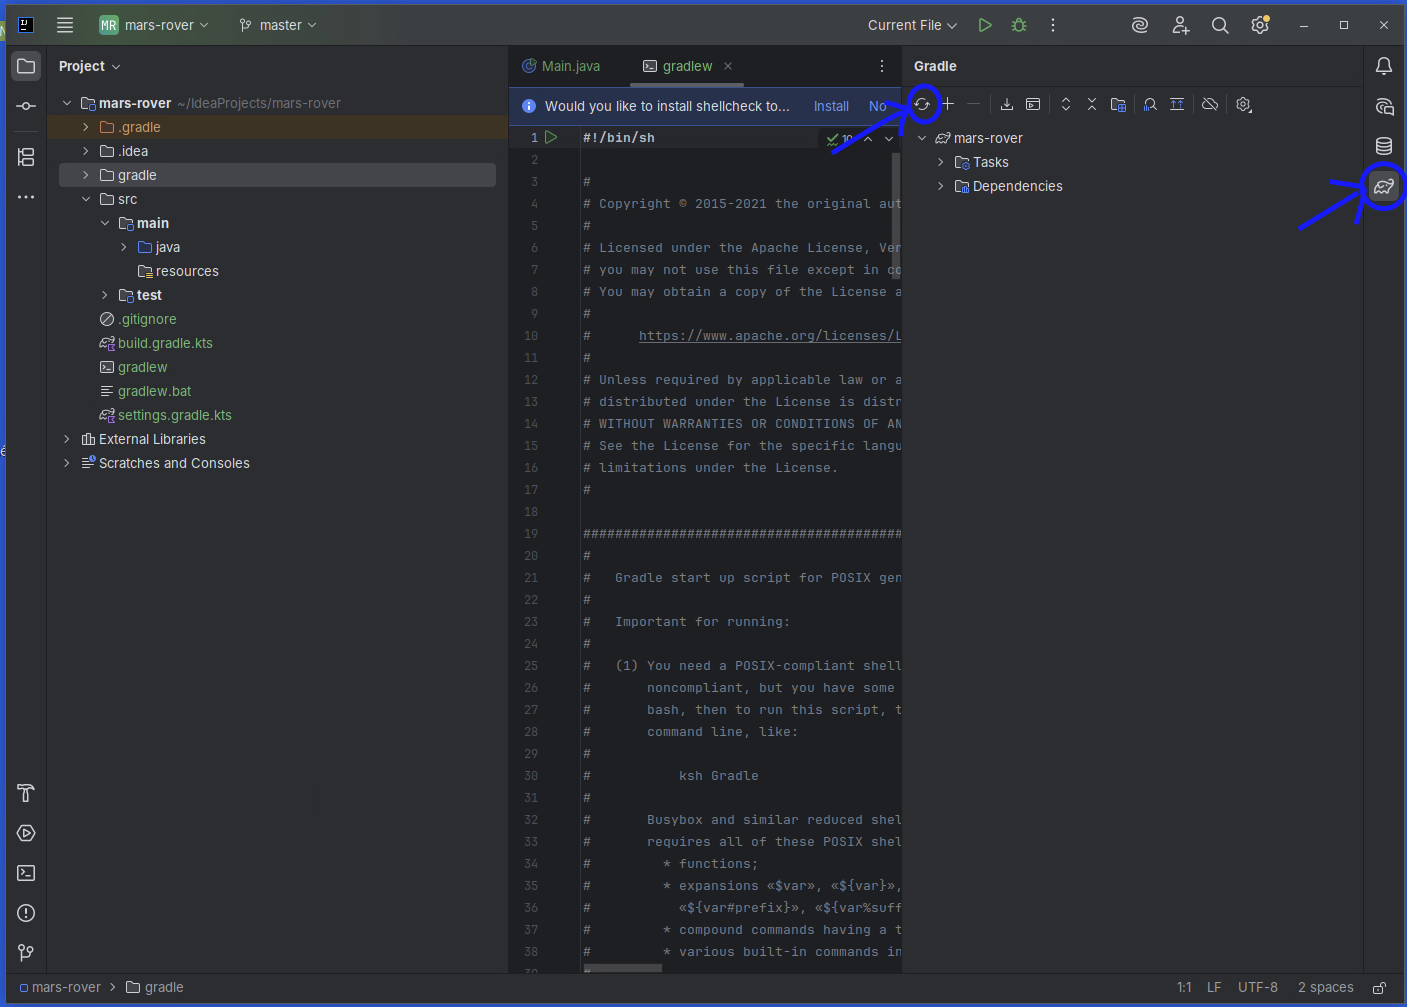The height and width of the screenshot is (1007, 1407).
Task: Open Search Everywhere magnifier icon
Action: pos(1220,25)
